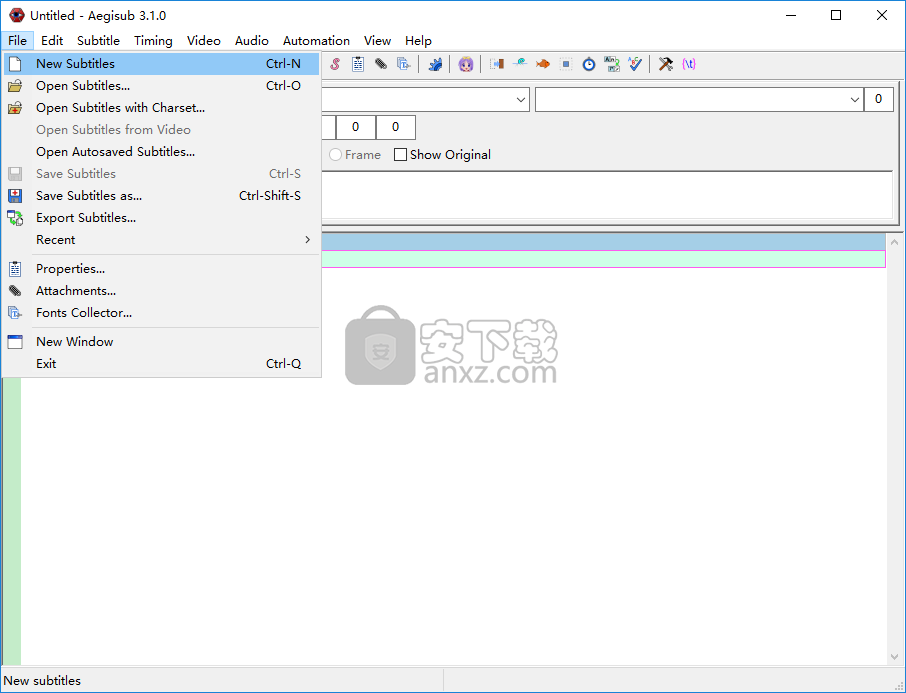The height and width of the screenshot is (693, 906).
Task: Open the Automation menu
Action: 316,40
